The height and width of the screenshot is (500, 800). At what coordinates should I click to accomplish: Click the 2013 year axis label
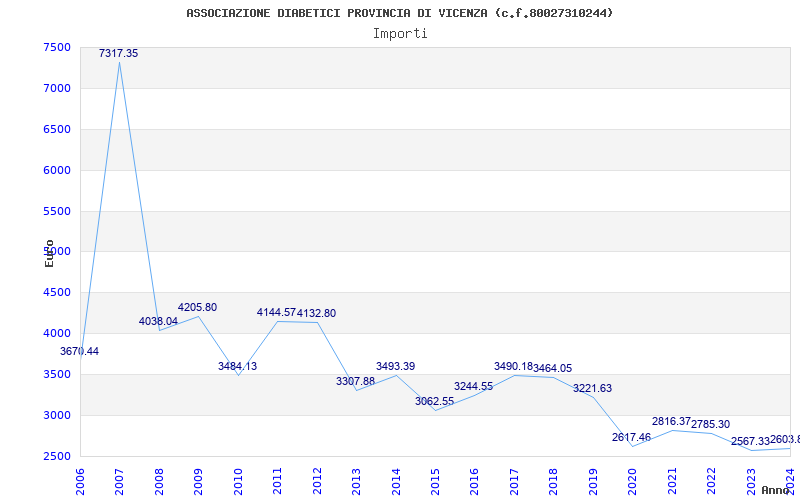click(356, 481)
